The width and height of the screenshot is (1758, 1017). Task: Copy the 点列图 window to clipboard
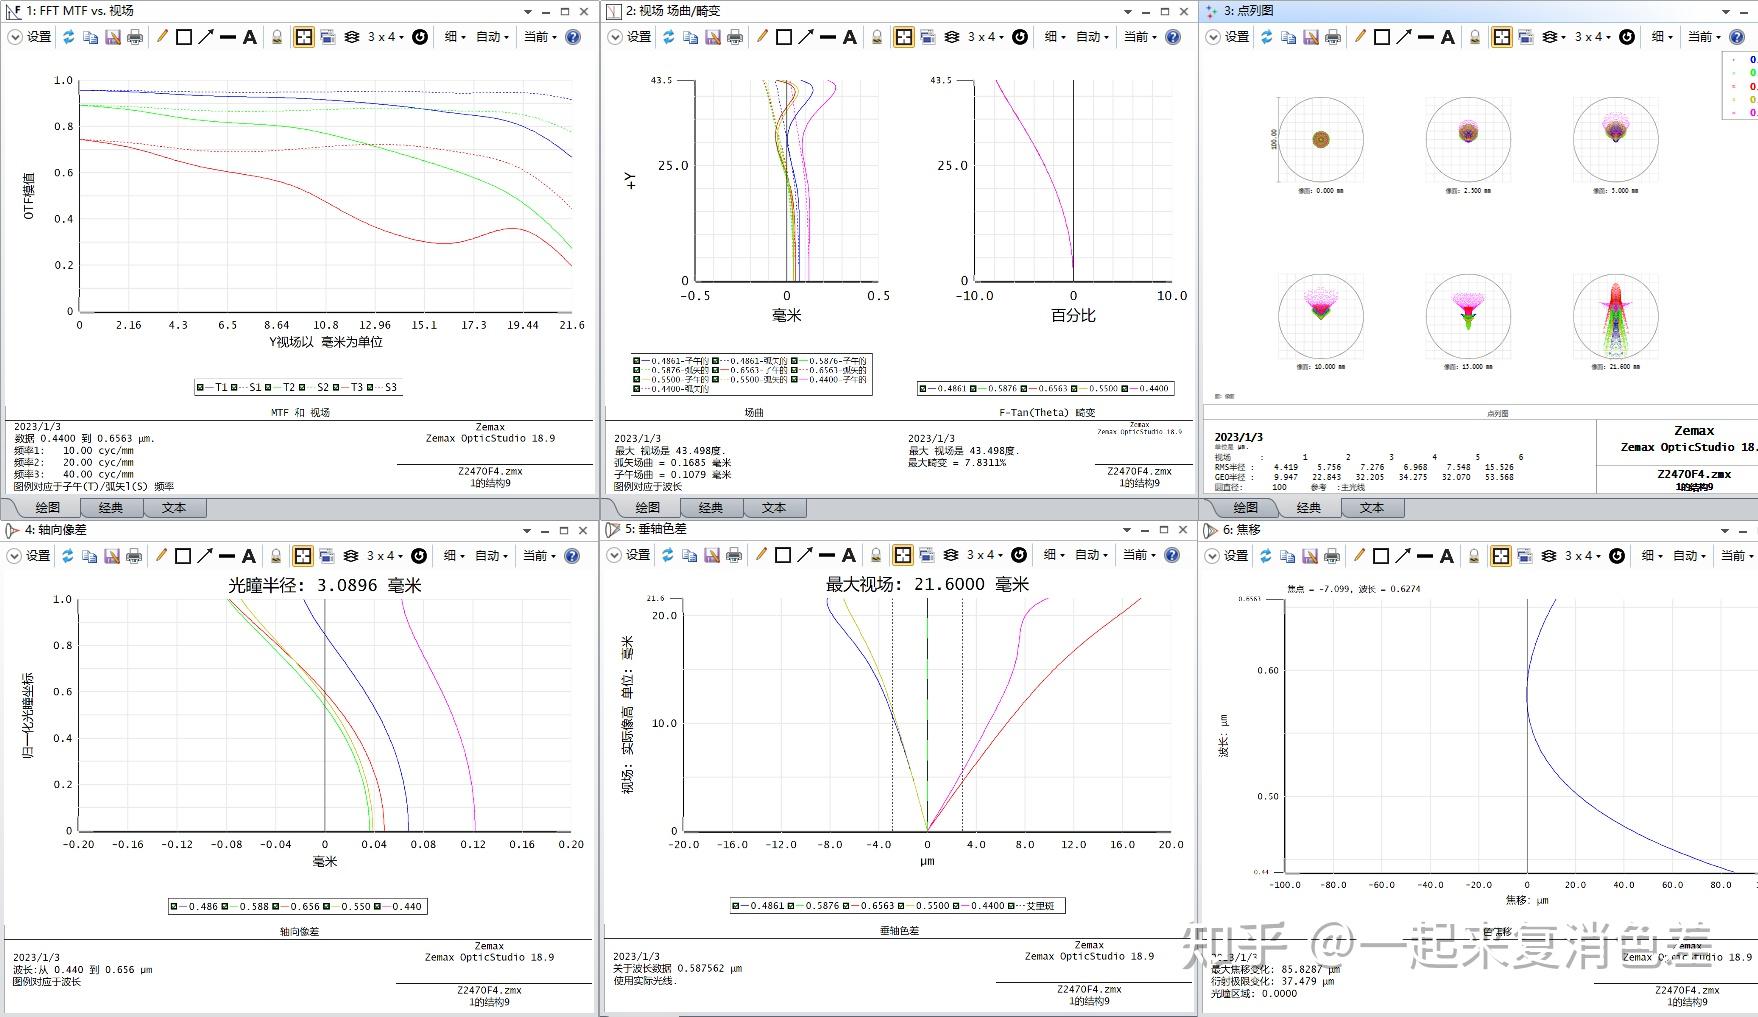[1290, 37]
